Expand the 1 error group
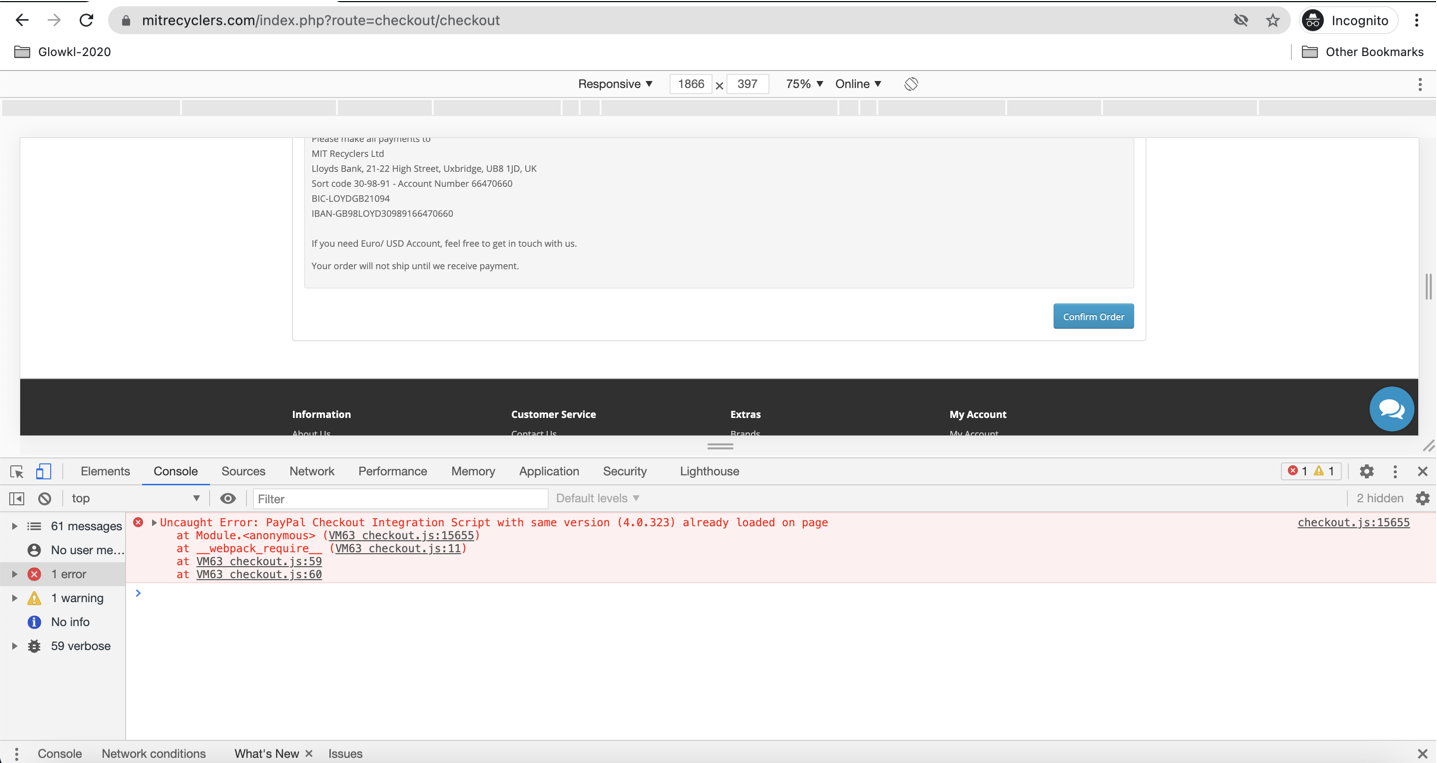This screenshot has height=763, width=1437. 14,574
